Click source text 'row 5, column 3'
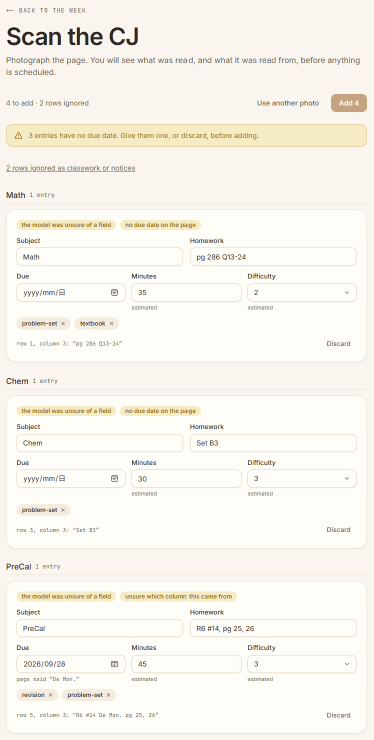The height and width of the screenshot is (740, 374). (x=87, y=715)
